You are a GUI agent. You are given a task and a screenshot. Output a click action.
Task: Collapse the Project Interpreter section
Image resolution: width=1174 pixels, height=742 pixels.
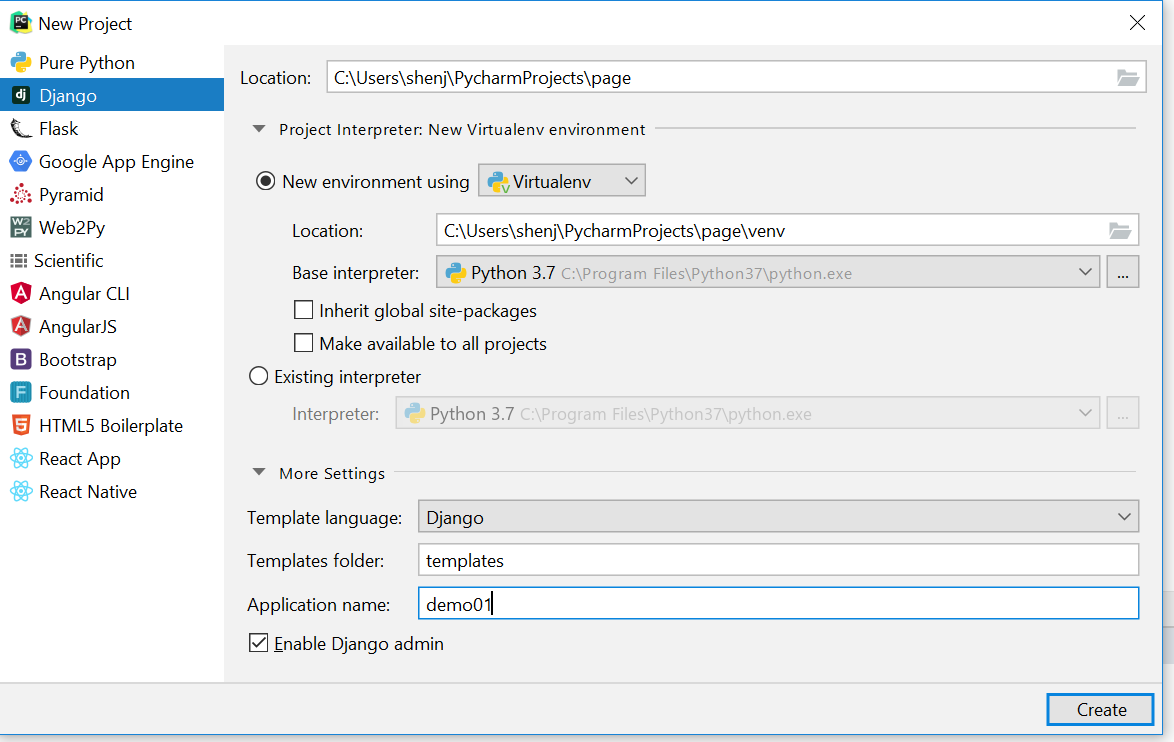(x=259, y=130)
